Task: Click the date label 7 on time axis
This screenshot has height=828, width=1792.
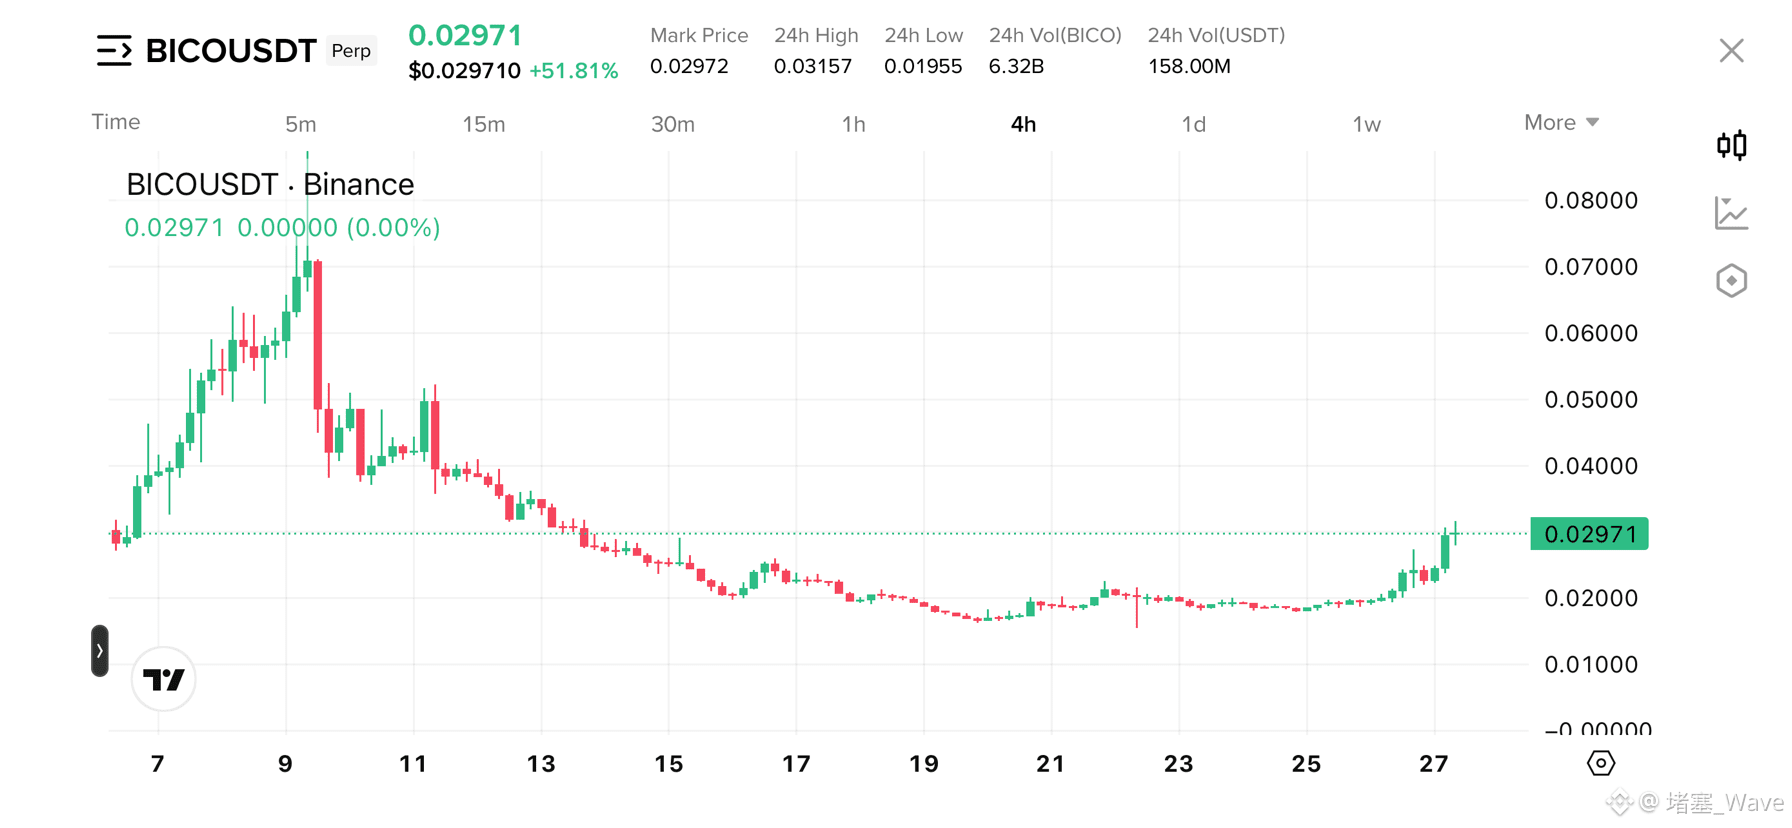Action: [157, 764]
